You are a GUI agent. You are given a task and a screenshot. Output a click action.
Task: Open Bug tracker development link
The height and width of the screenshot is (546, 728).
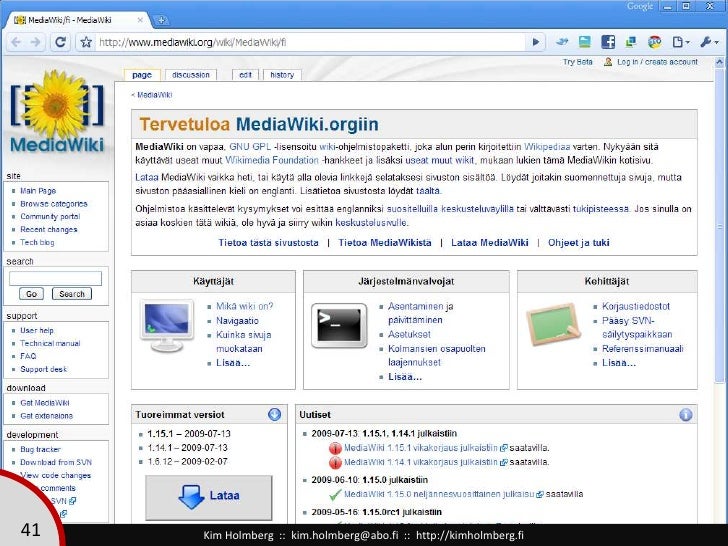point(40,449)
